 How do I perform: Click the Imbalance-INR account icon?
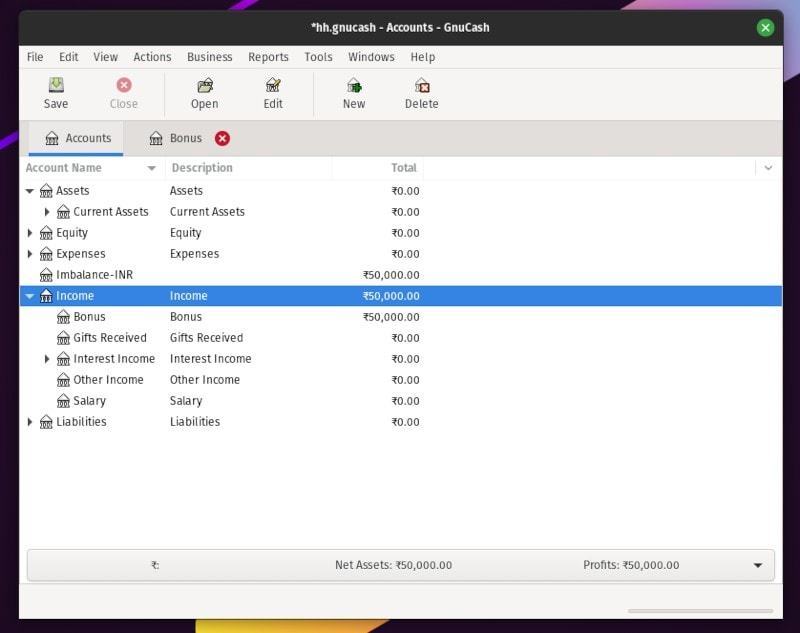tap(46, 275)
